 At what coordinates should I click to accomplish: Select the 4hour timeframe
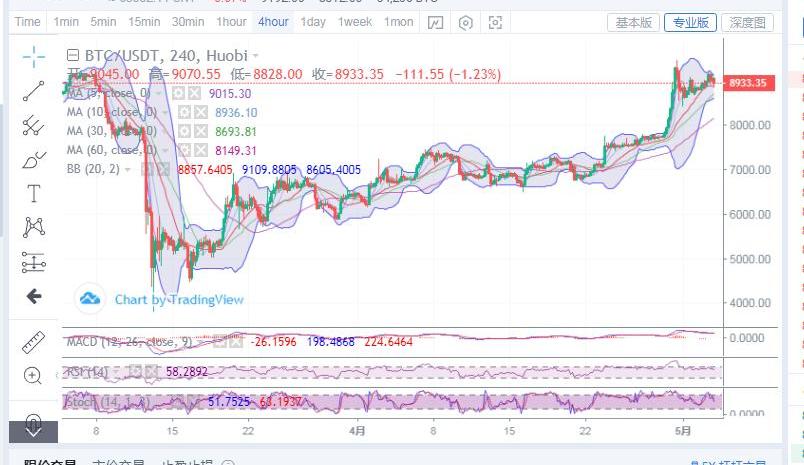coord(273,22)
